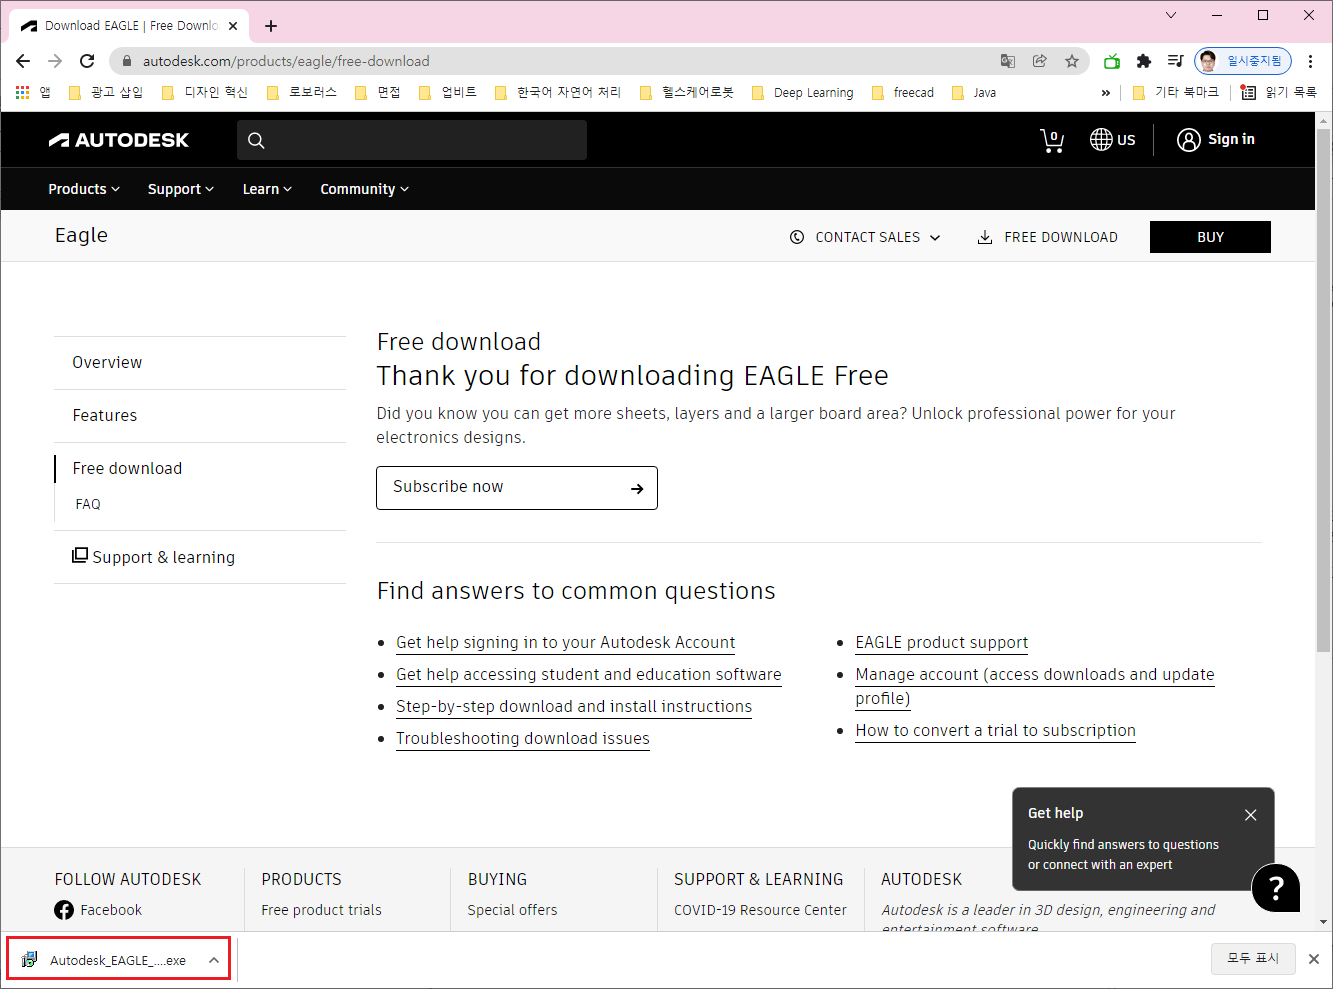This screenshot has width=1333, height=989.
Task: Open the apps grid shortcut in bookmarks bar
Action: 22,92
